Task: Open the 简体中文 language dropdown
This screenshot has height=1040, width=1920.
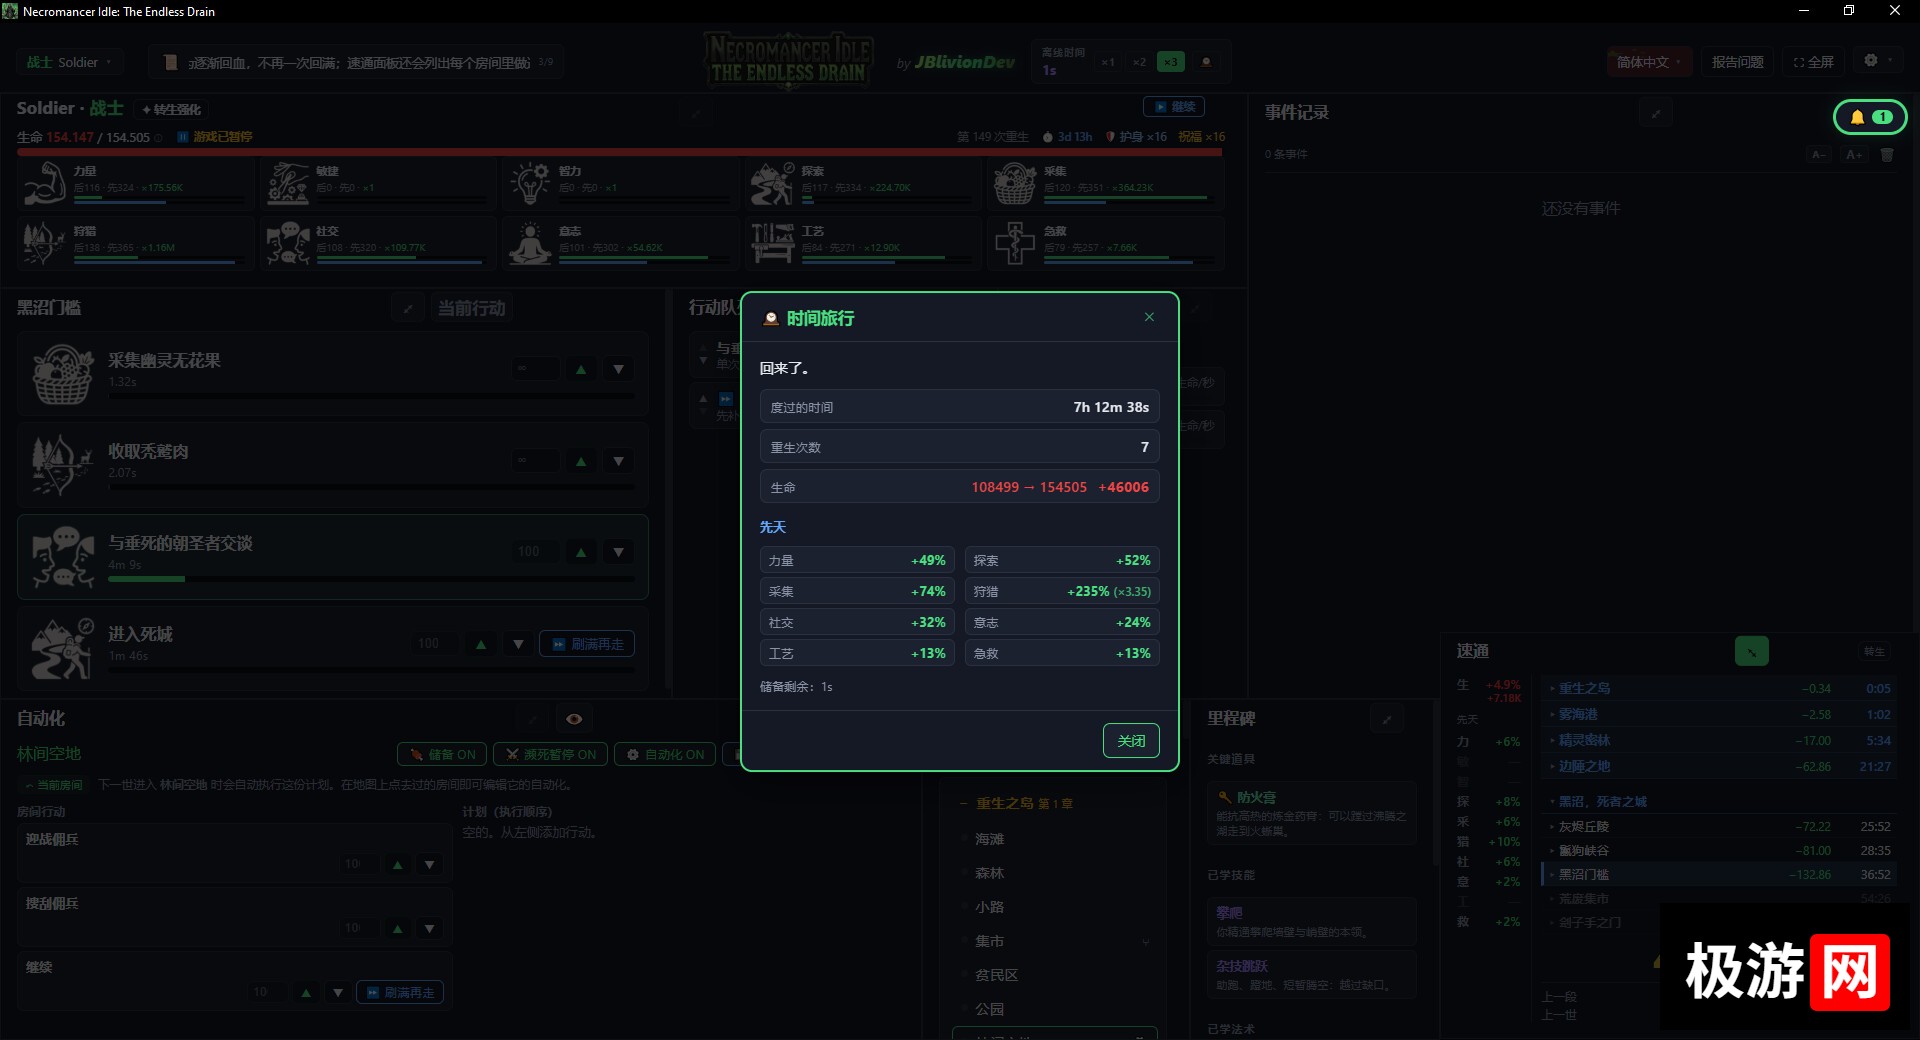Action: [x=1649, y=62]
